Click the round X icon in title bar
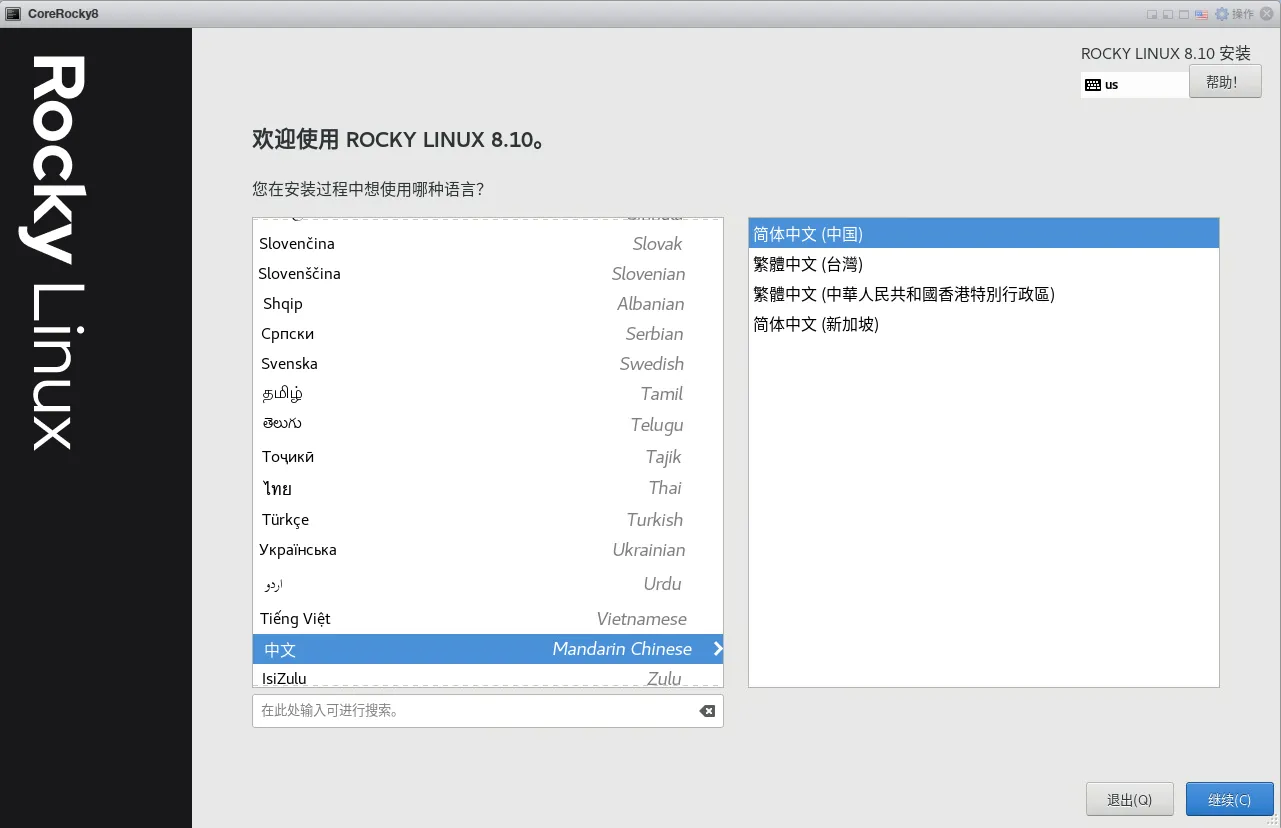Screen dimensions: 1281x828 click(x=1267, y=14)
